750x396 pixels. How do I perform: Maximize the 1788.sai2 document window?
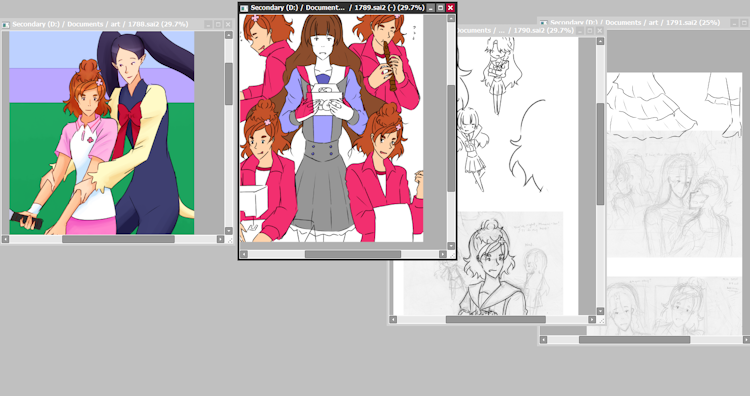218,24
